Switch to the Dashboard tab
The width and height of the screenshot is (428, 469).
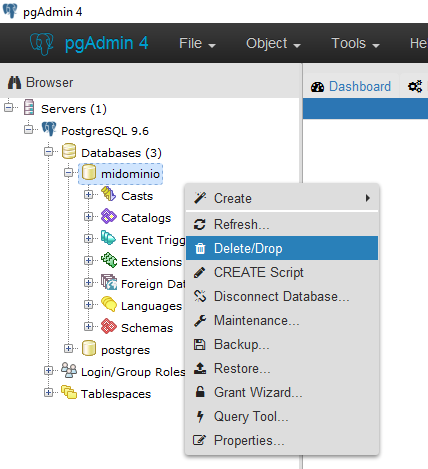351,86
